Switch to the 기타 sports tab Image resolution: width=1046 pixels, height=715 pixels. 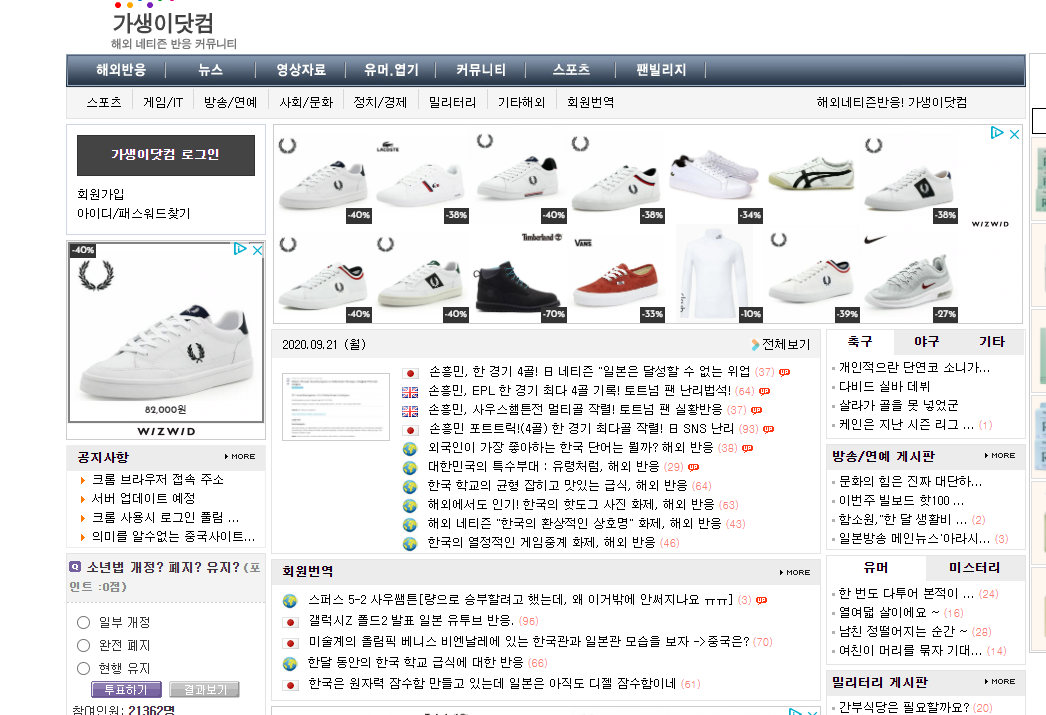991,341
